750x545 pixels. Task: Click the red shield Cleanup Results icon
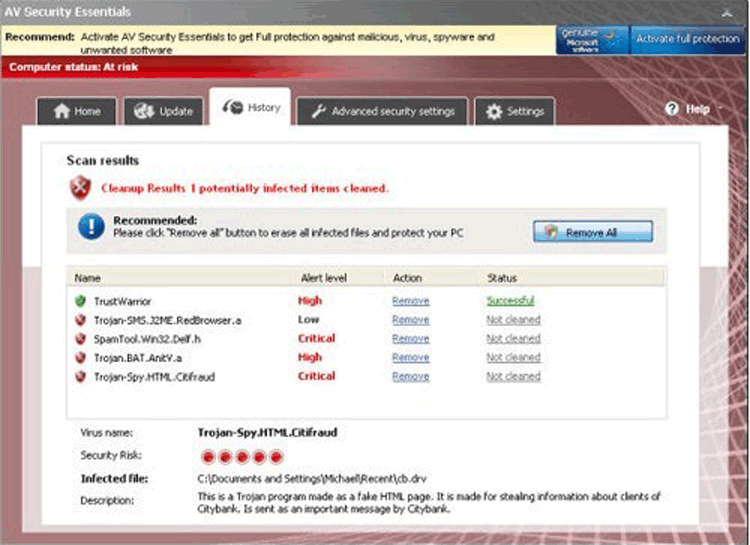[81, 187]
